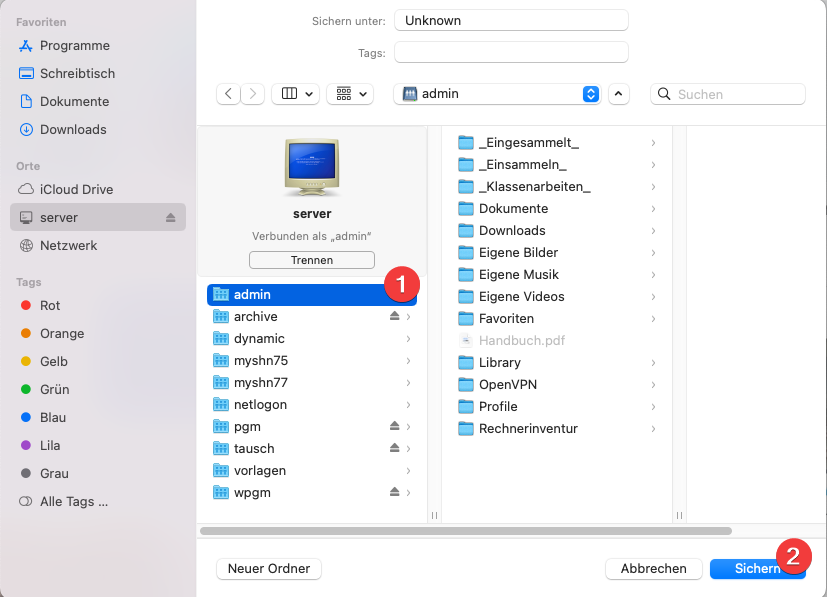Screen dimensions: 827x597
Task: Open the Eigene Bilder folder
Action: click(x=557, y=253)
